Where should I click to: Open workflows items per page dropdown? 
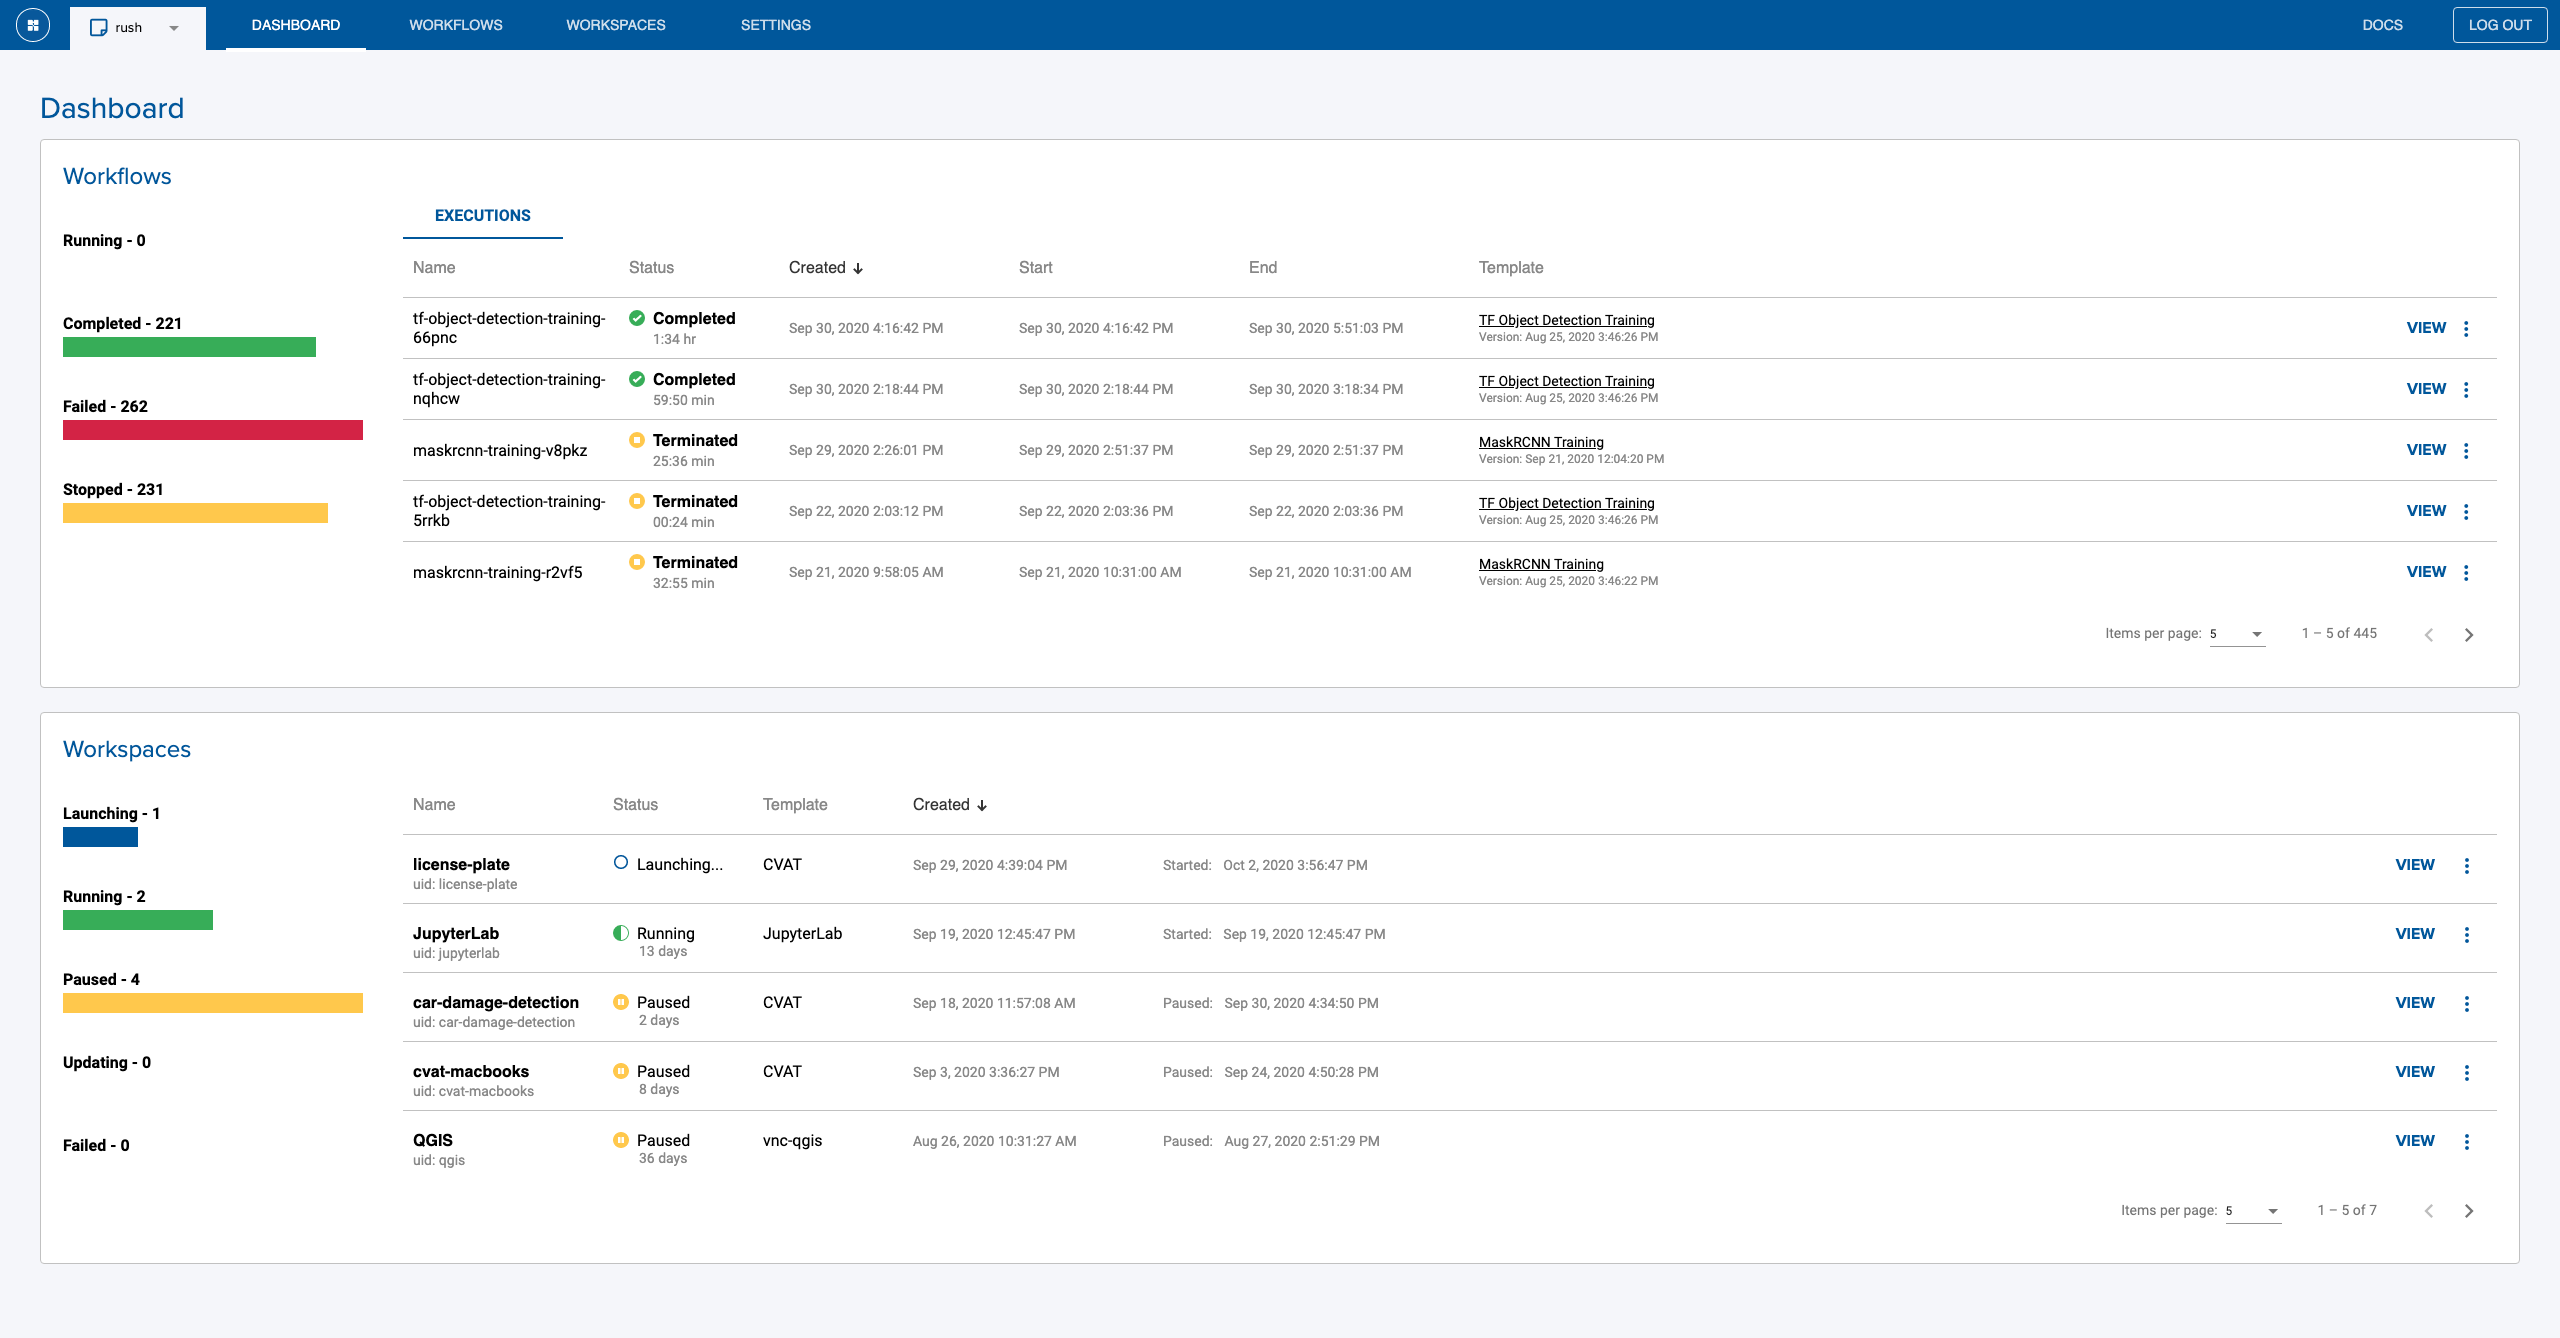click(x=2237, y=634)
